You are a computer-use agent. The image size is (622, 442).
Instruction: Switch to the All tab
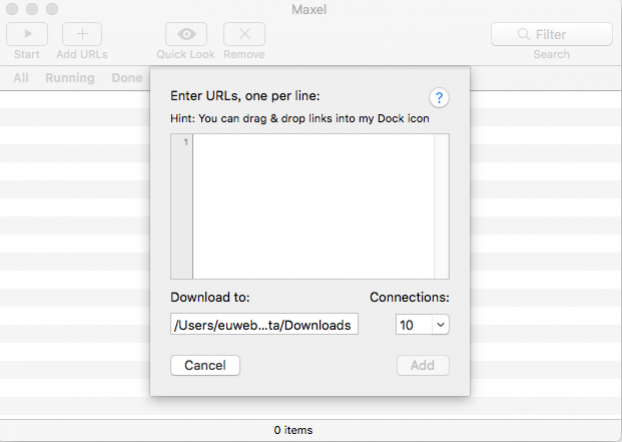point(21,78)
